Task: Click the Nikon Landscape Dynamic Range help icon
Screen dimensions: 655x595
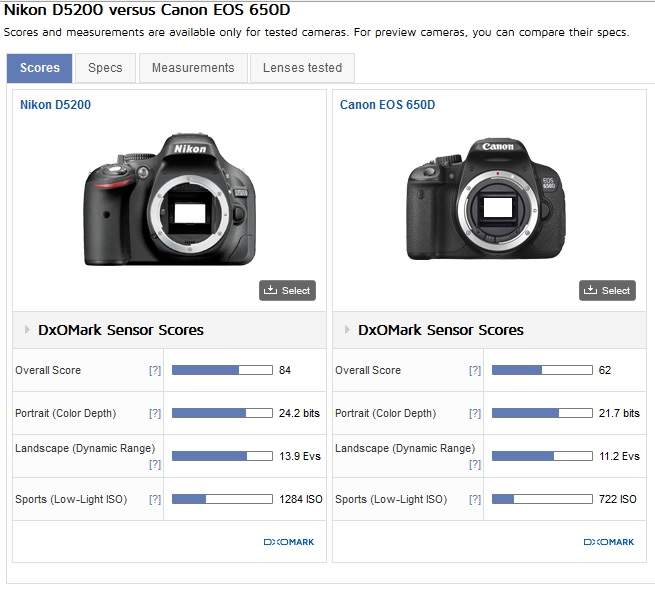Action: 155,464
